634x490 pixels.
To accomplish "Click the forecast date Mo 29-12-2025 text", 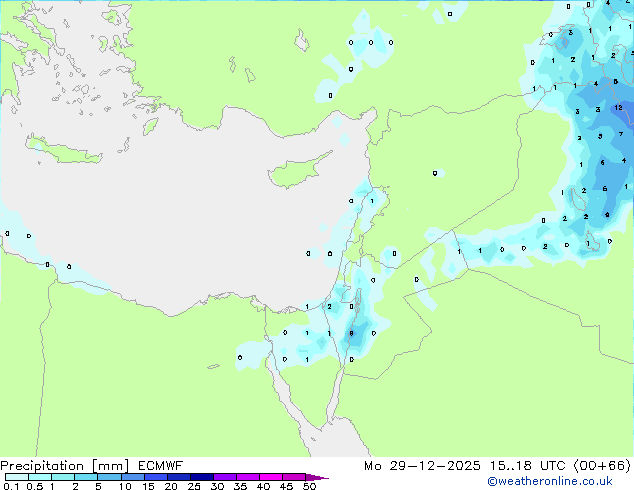I will (422, 466).
